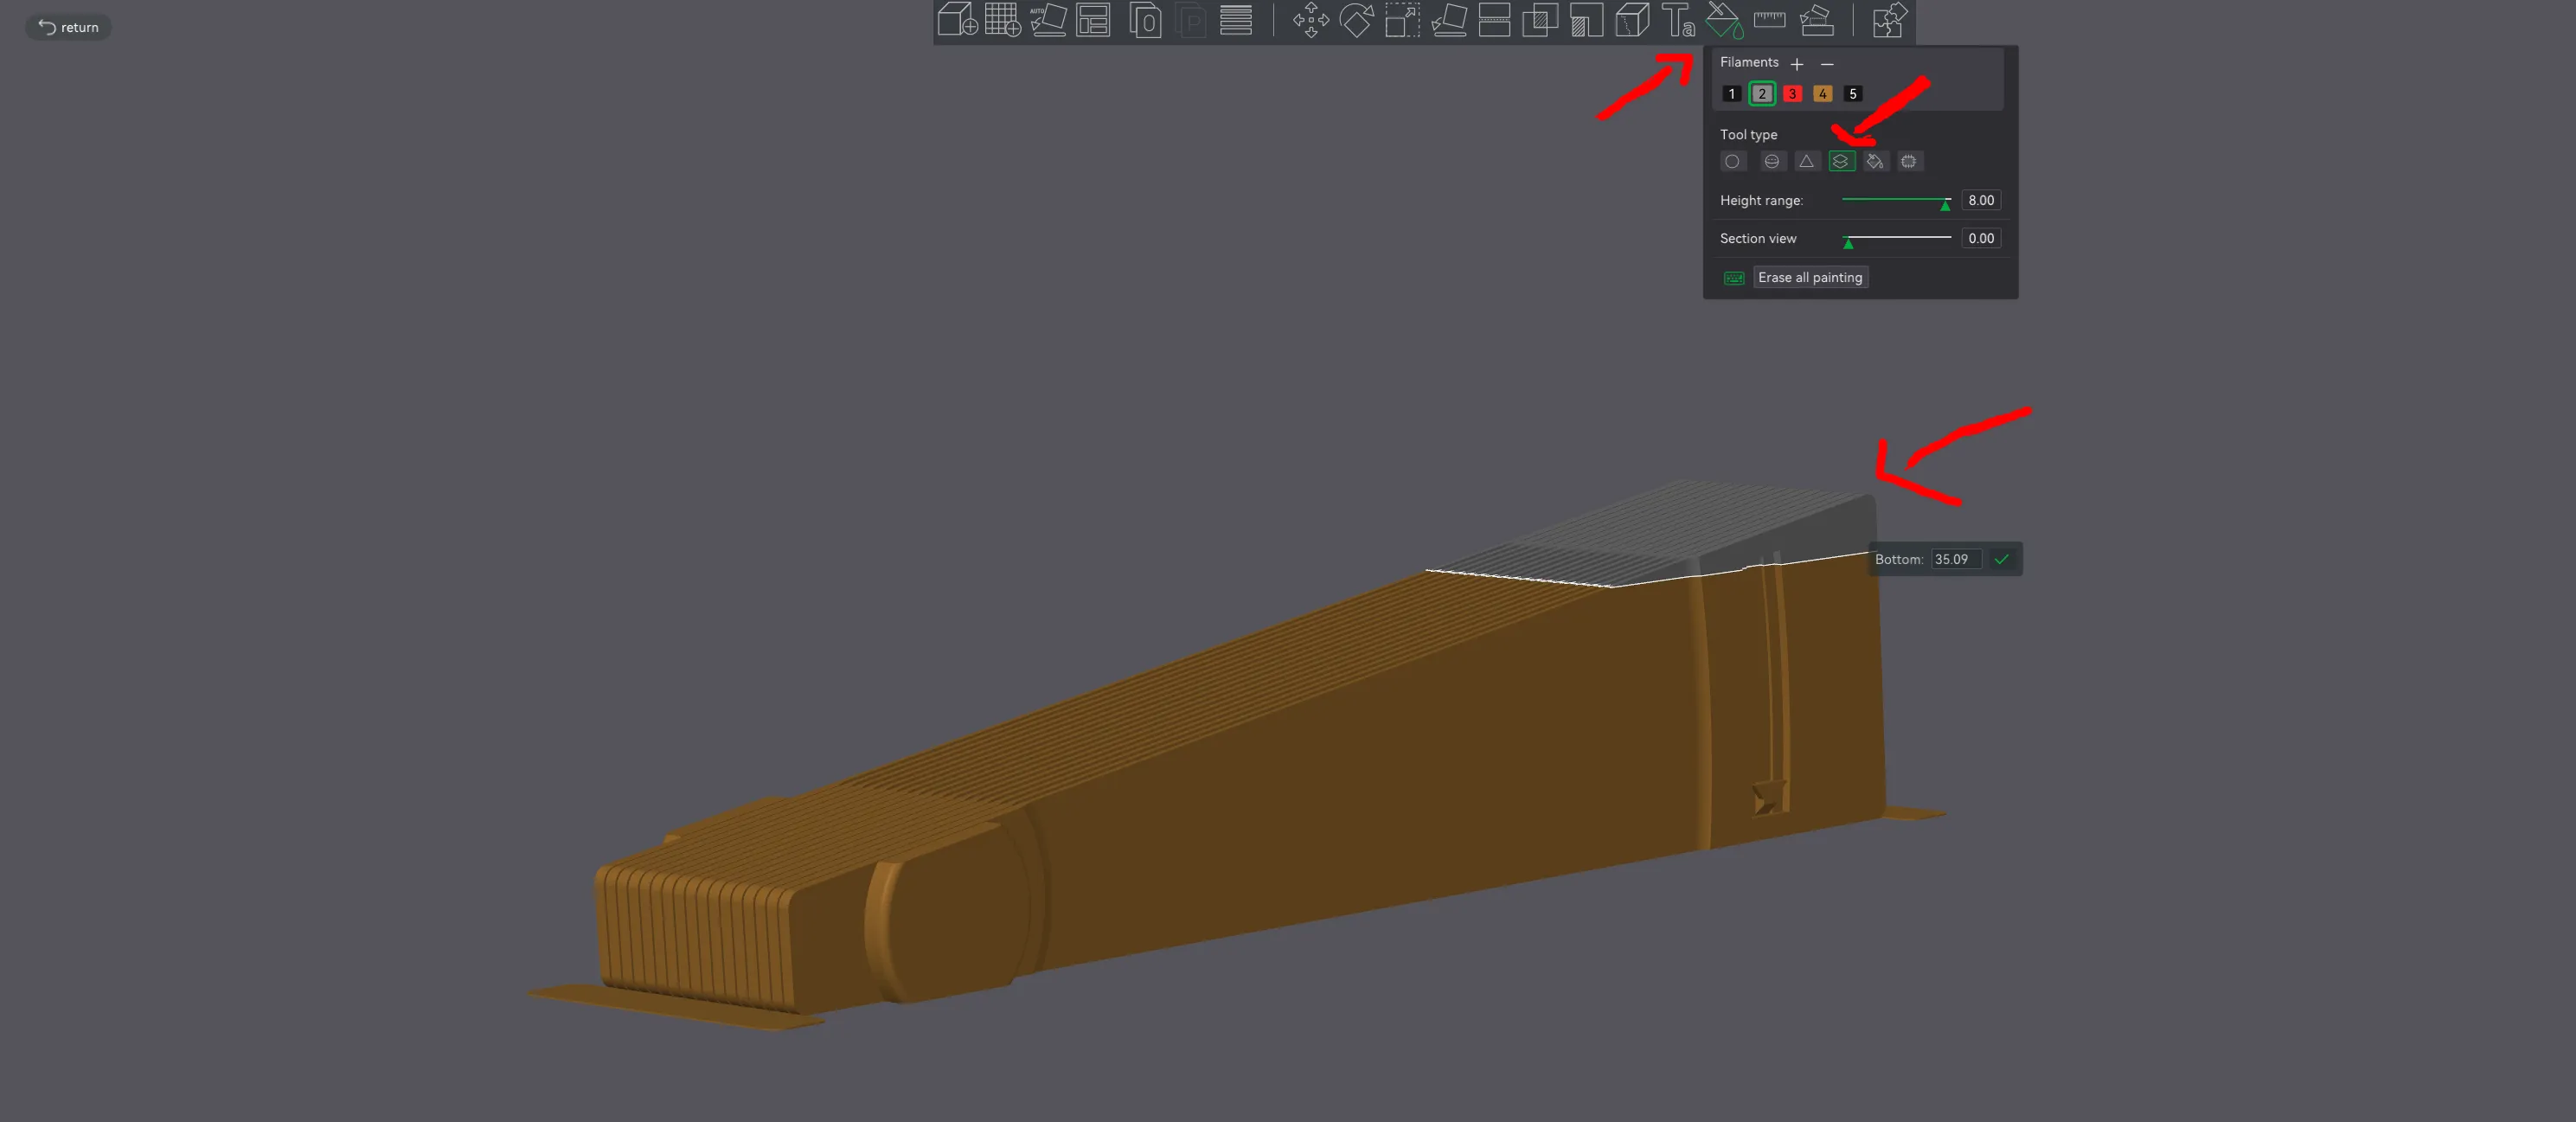Image resolution: width=2576 pixels, height=1122 pixels.
Task: Open the Color Painting tool
Action: [1723, 20]
